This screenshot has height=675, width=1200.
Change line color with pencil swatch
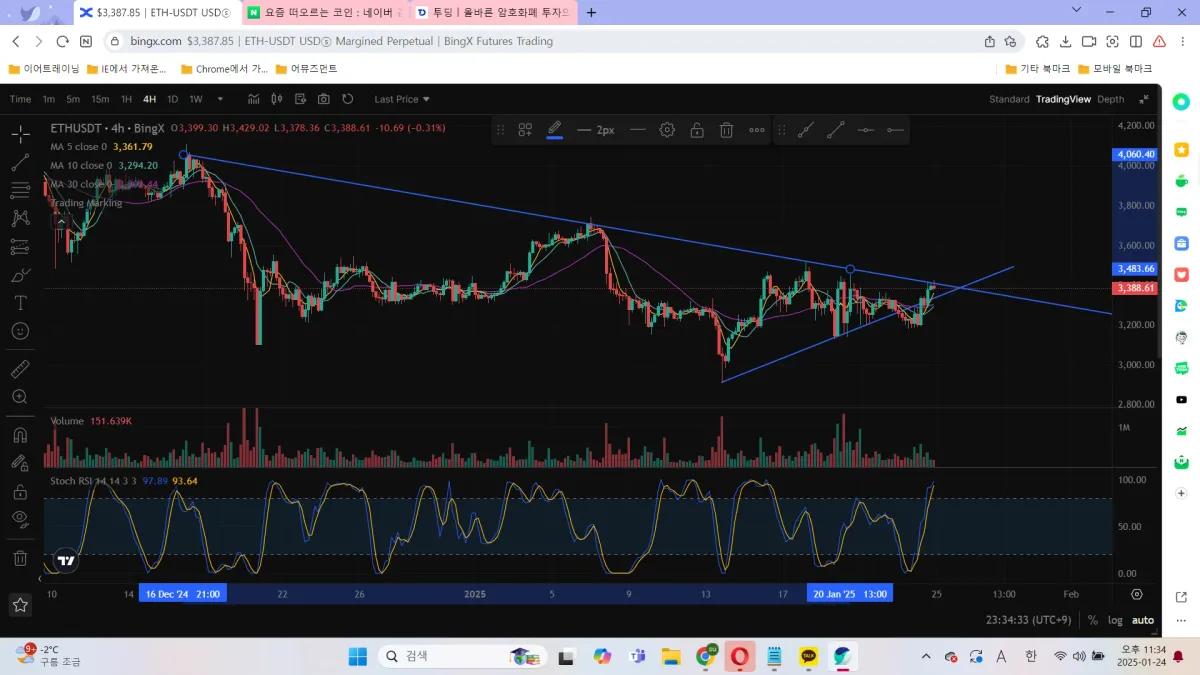[555, 130]
